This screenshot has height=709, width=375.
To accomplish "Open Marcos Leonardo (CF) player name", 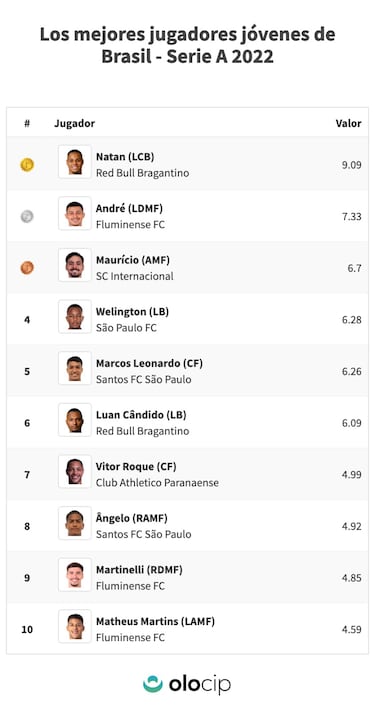I will [x=149, y=364].
